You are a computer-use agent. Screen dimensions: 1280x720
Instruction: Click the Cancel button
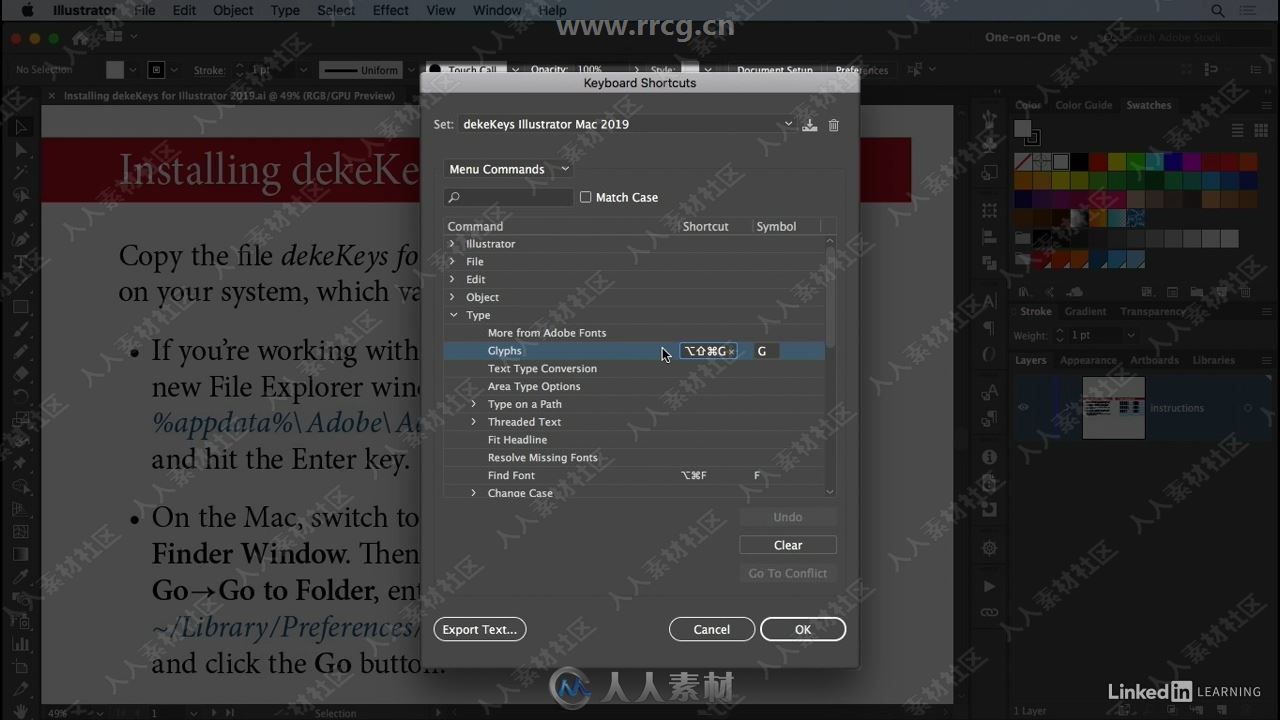[x=712, y=630]
